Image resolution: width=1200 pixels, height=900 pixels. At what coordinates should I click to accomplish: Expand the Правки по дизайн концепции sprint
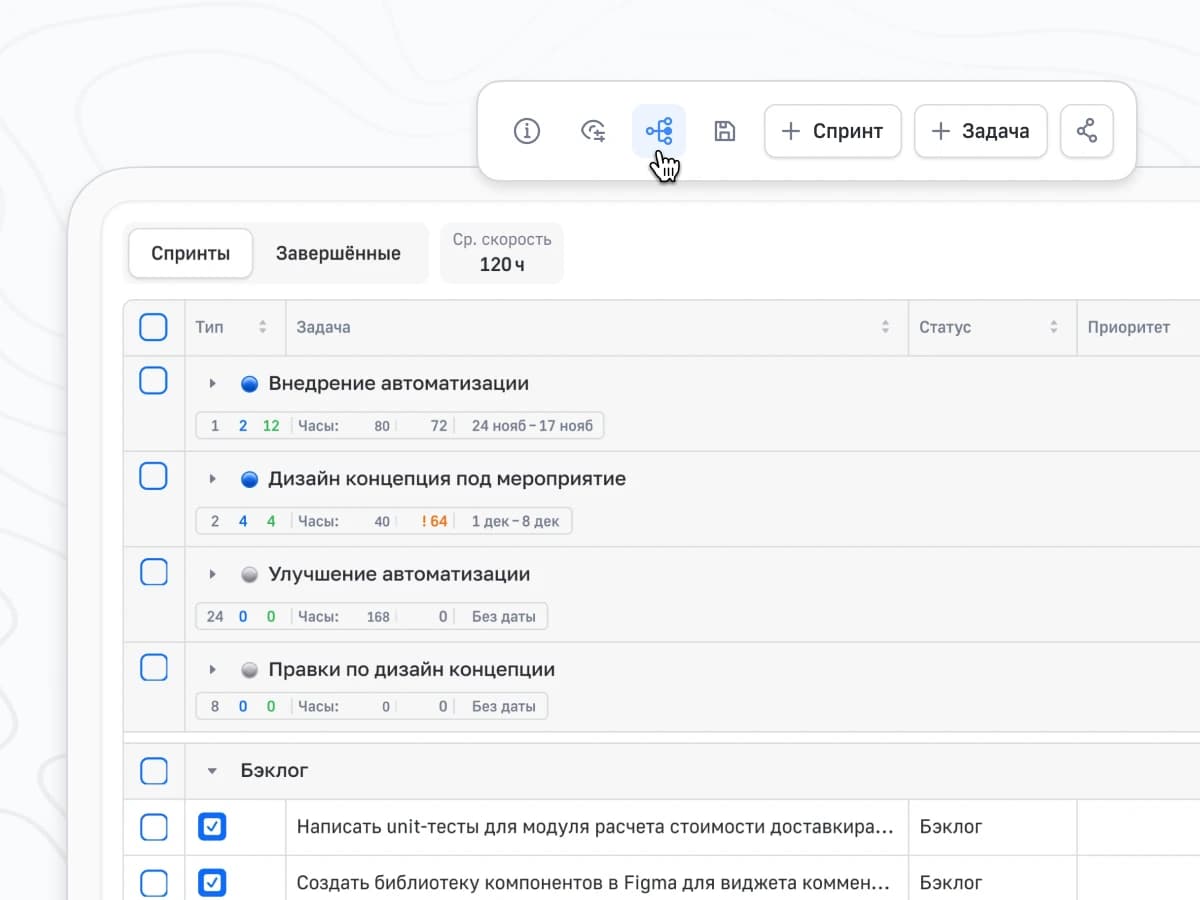click(x=212, y=670)
